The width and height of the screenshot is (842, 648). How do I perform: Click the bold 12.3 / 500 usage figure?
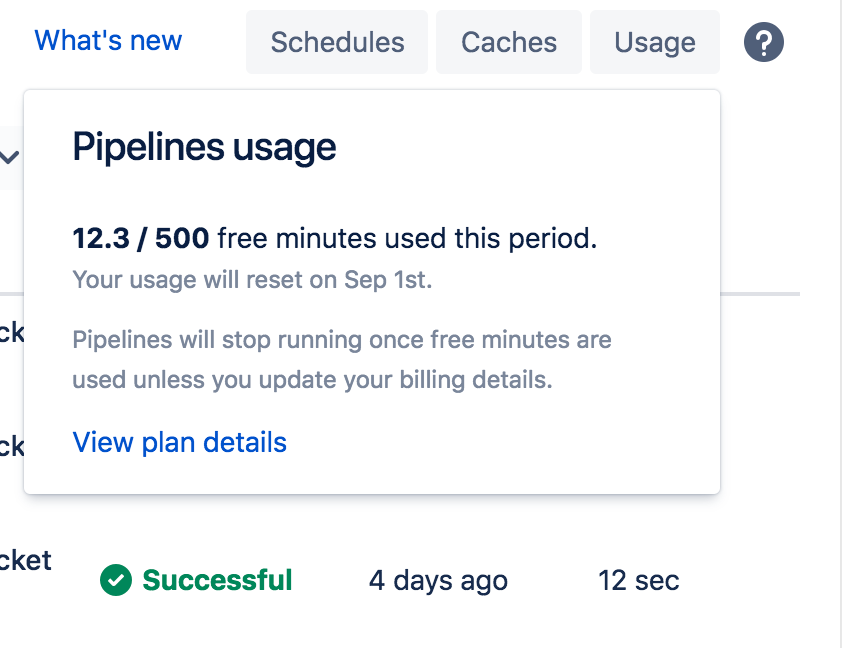(x=141, y=239)
